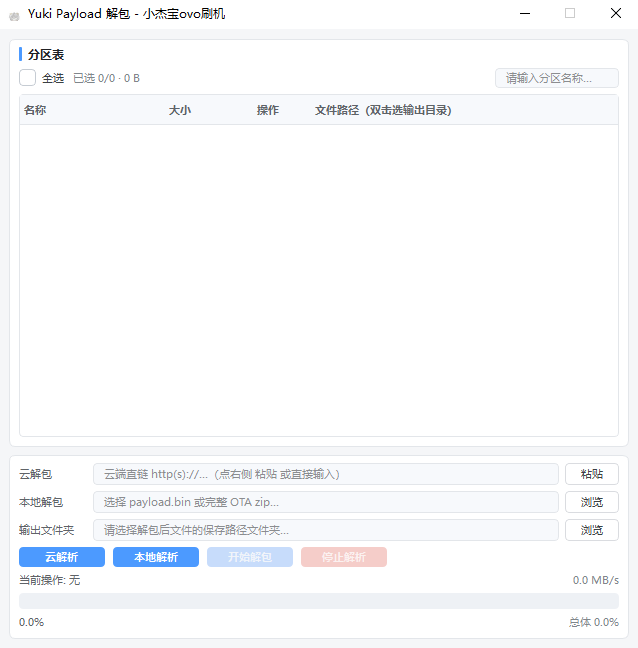Check the 全选 select-all checkbox
The image size is (638, 648).
[27, 78]
